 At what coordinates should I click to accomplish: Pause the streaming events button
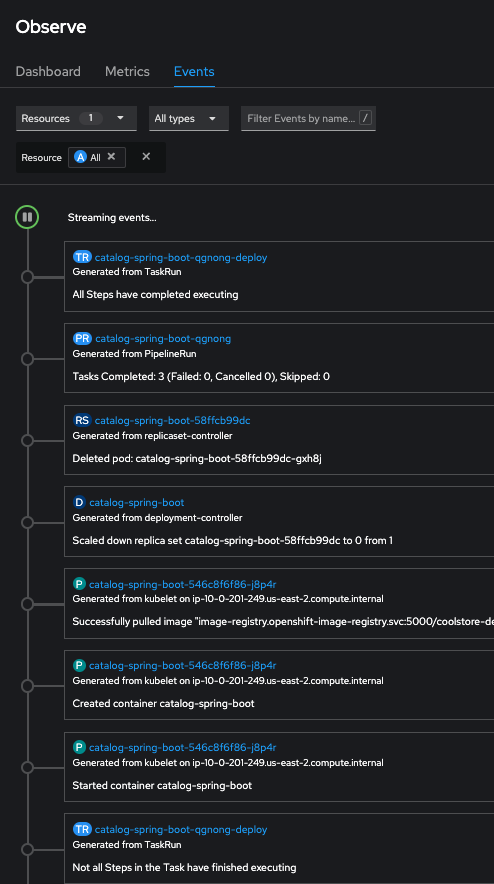coord(27,217)
